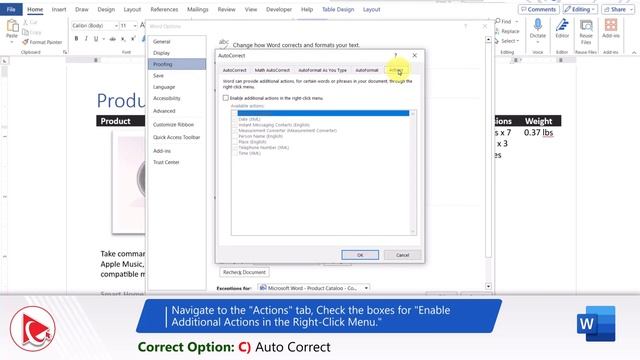
Task: Apply strikethrough formatting
Action: (112, 39)
